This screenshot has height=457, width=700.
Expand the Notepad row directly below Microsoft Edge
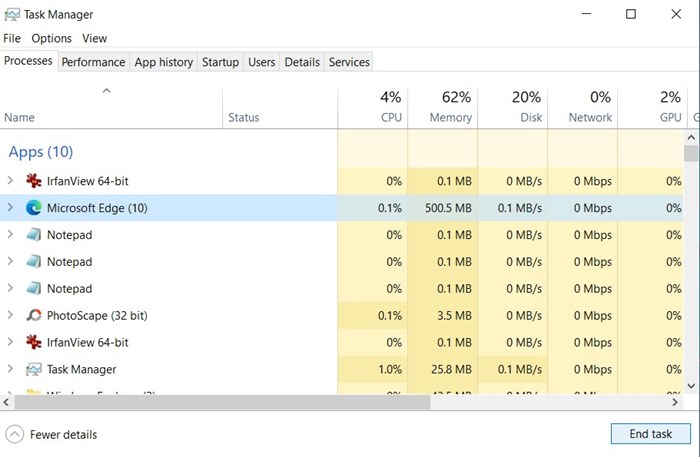point(10,234)
